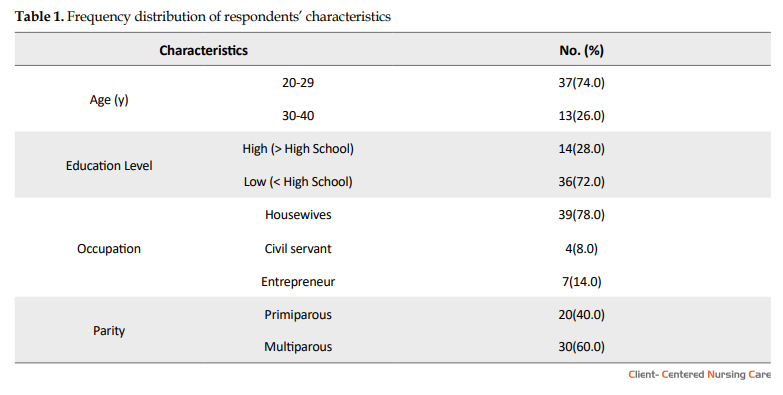Click the 30(60.0) value
This screenshot has height=395, width=783.
581,347
